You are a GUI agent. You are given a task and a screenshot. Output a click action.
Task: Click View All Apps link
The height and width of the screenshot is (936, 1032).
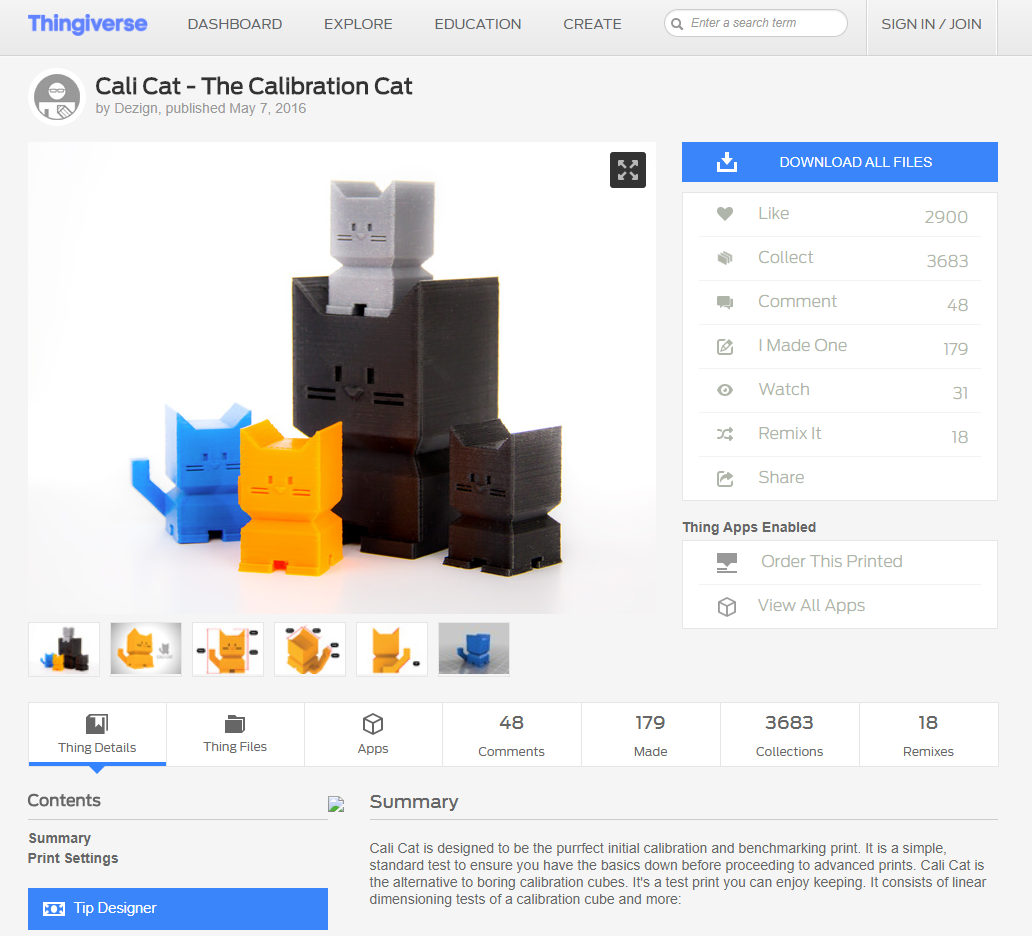tap(812, 606)
